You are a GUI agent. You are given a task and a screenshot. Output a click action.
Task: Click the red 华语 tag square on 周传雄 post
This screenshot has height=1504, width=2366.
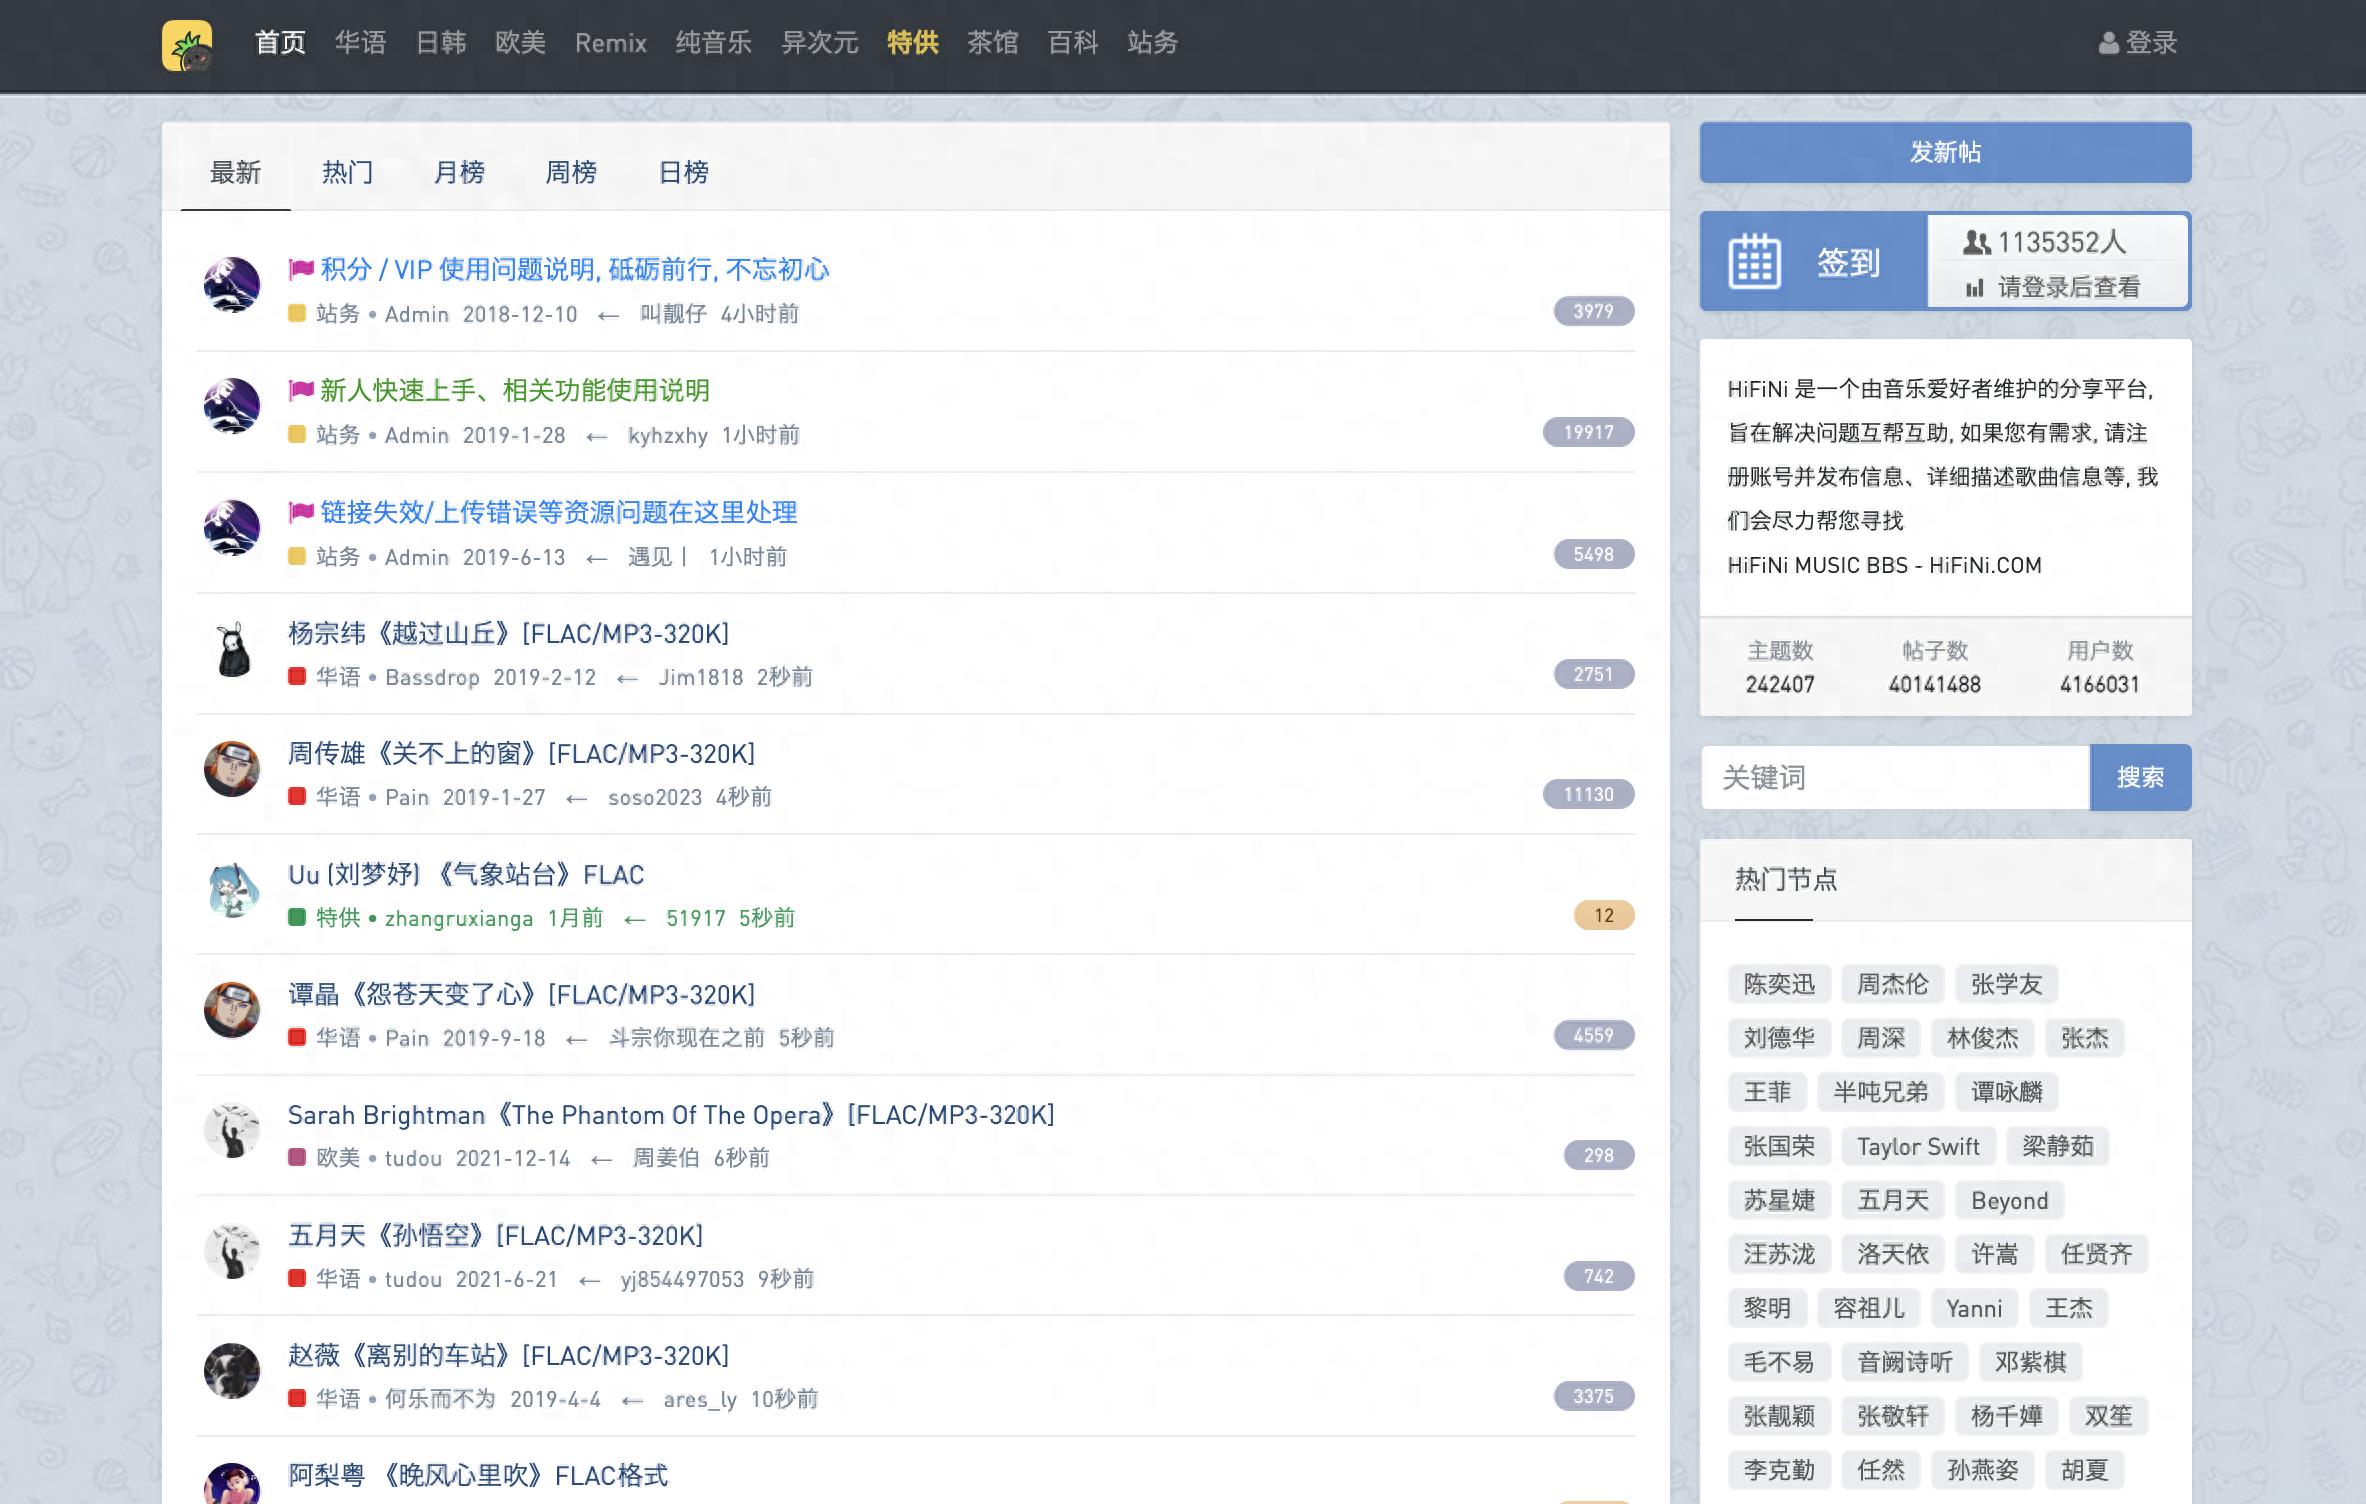297,797
